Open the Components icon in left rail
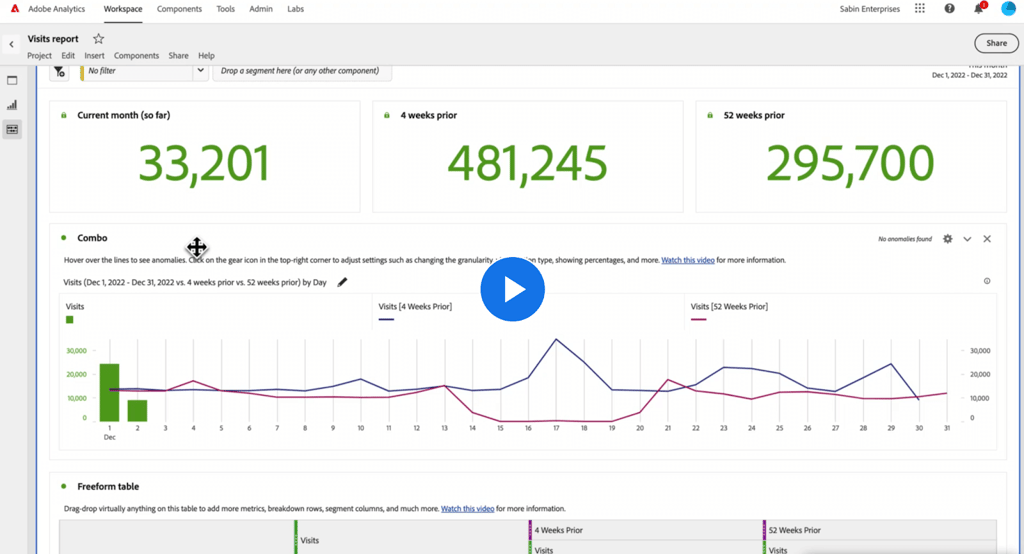 (12, 129)
